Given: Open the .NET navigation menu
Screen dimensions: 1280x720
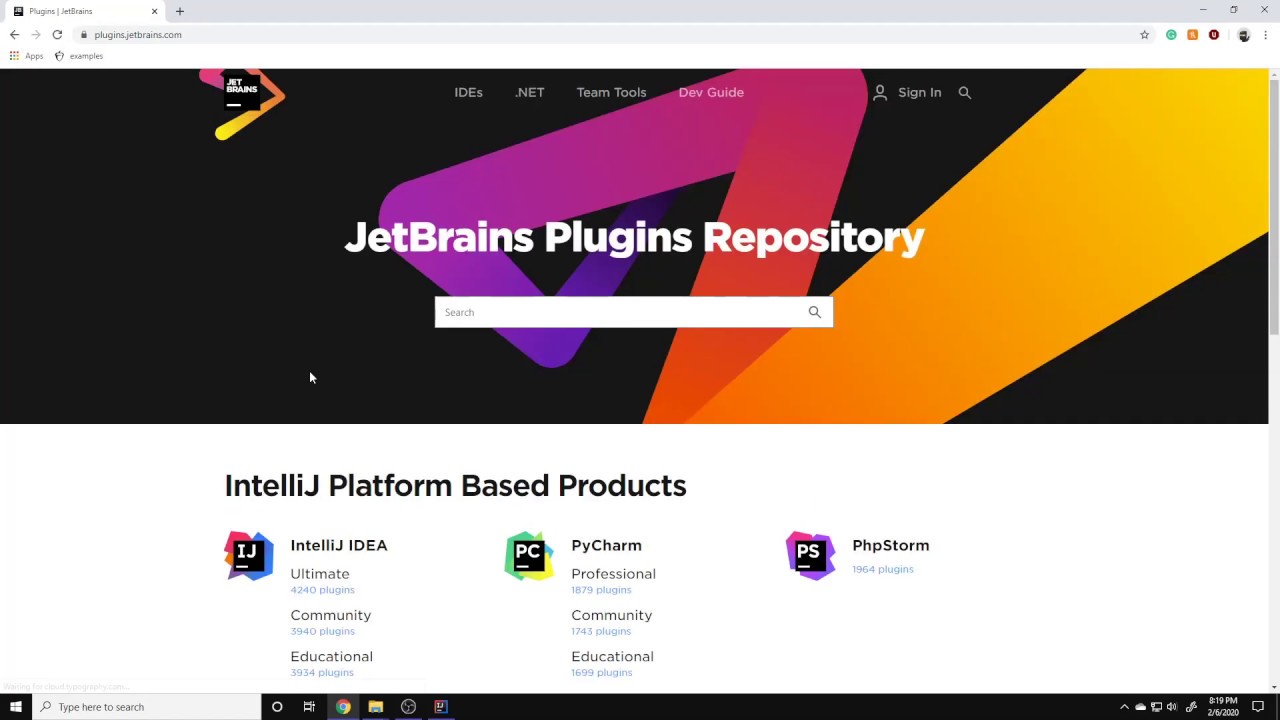Looking at the screenshot, I should click(530, 92).
